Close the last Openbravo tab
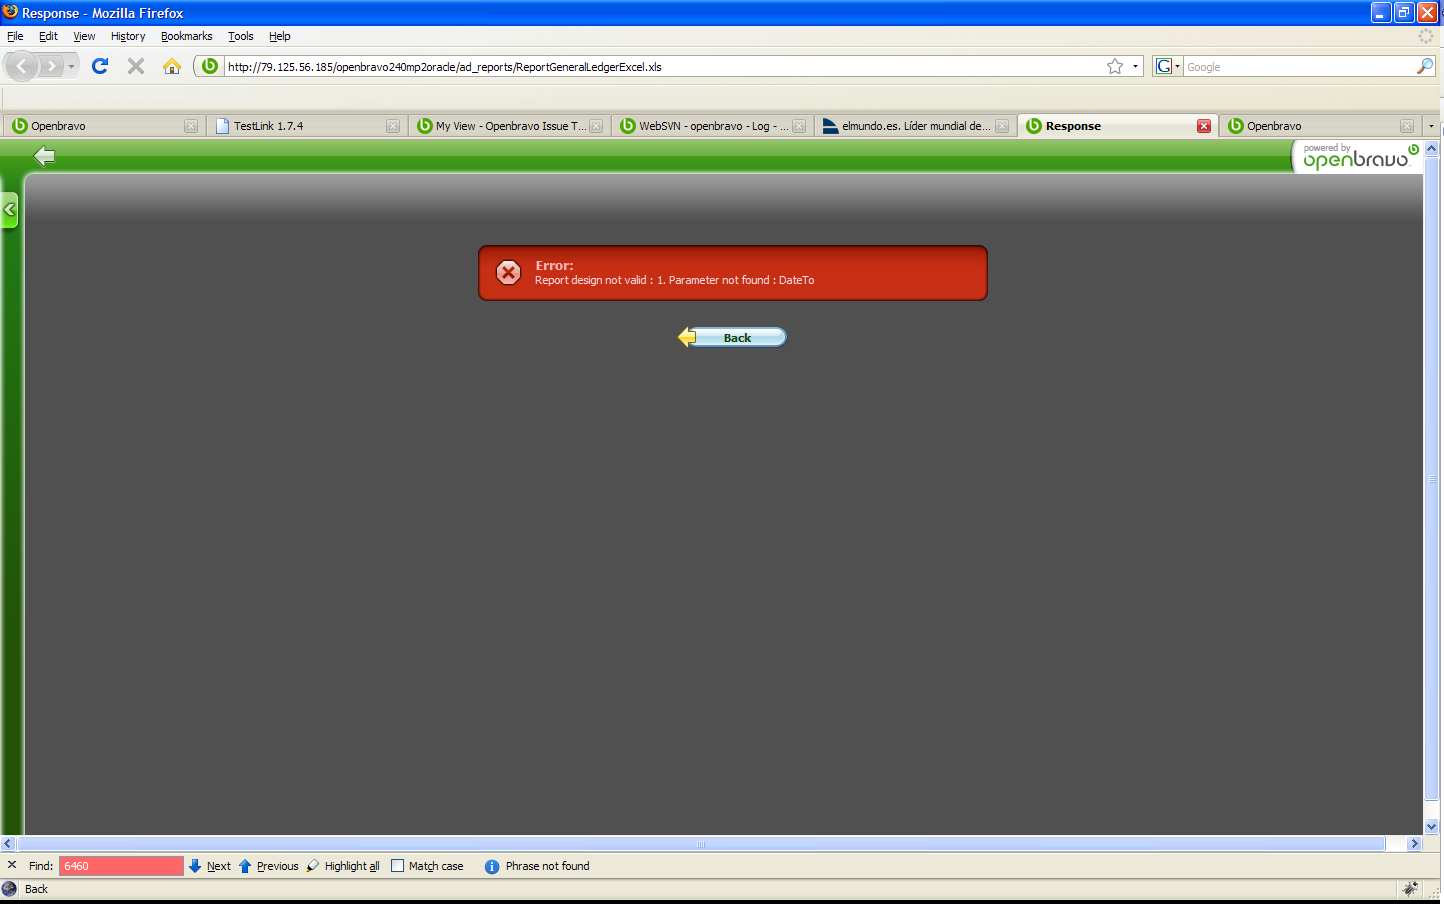Screen dimensions: 1444x904 coord(1407,126)
